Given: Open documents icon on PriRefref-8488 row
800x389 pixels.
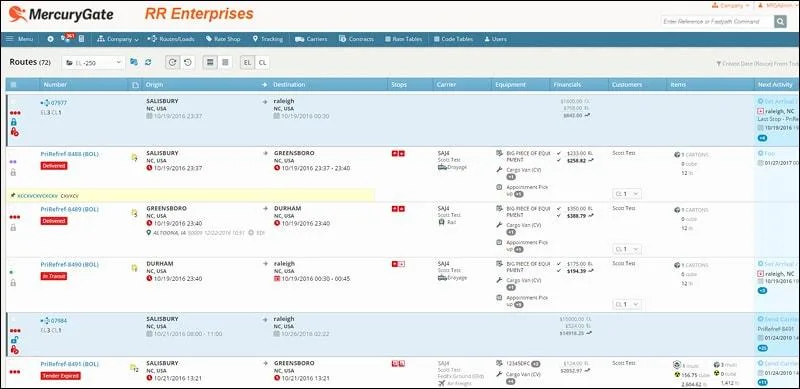Looking at the screenshot, I should point(134,158).
